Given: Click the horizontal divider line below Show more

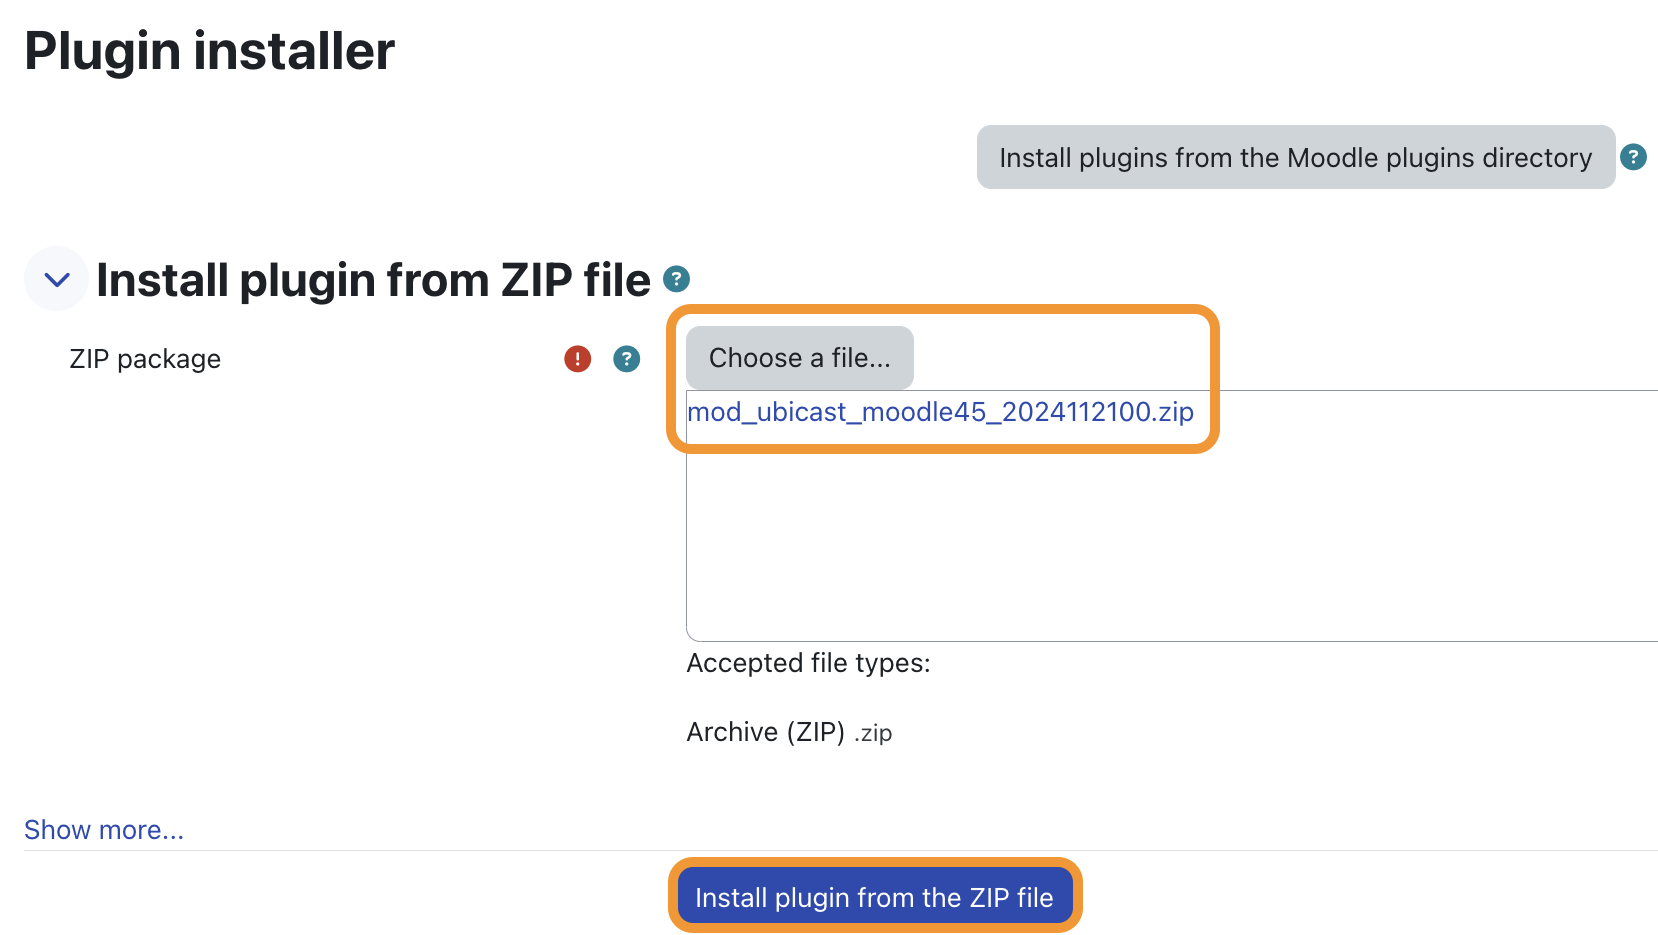Looking at the screenshot, I should pos(841,851).
